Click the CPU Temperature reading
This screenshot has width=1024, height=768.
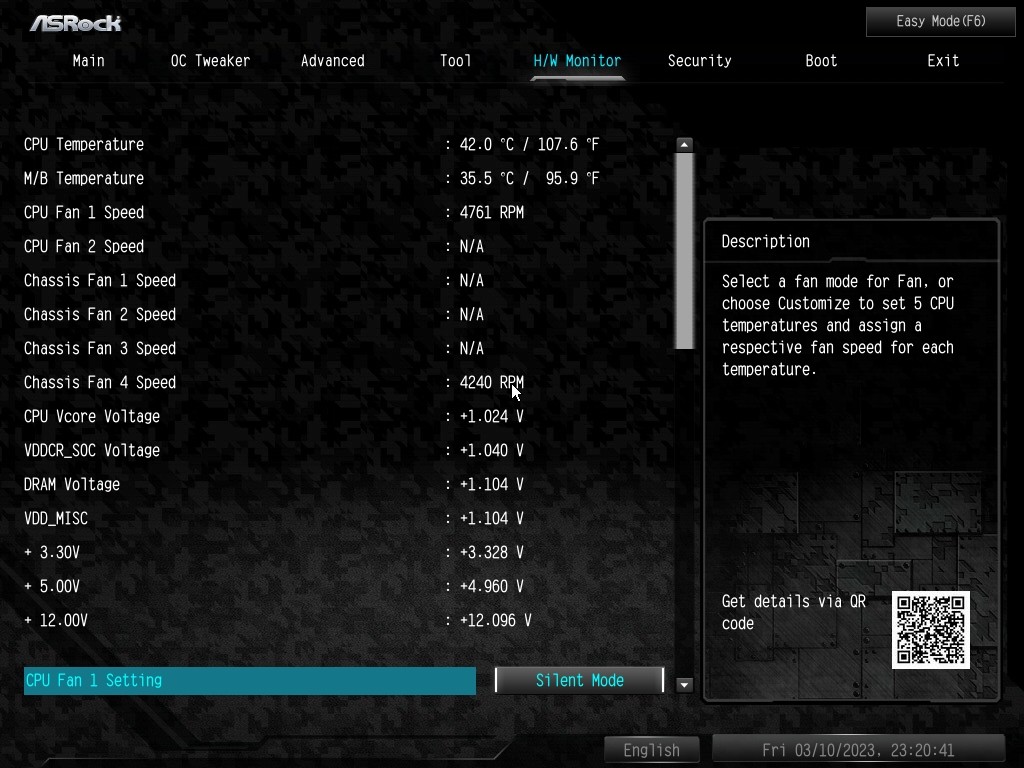tap(529, 144)
